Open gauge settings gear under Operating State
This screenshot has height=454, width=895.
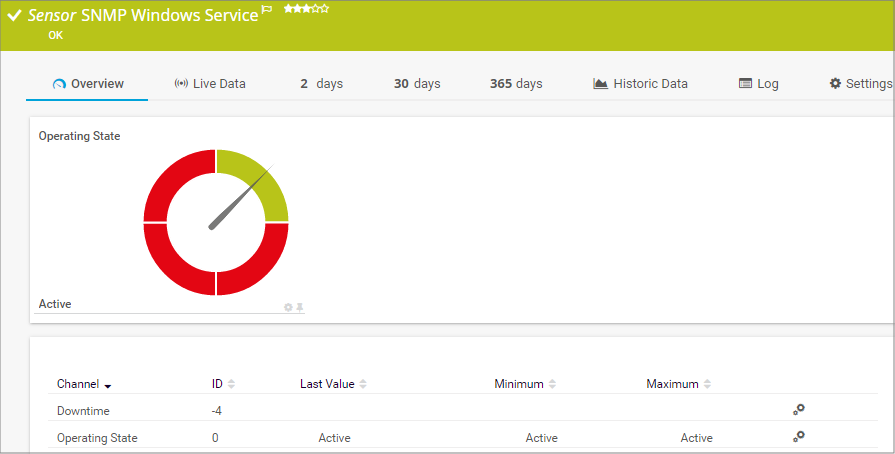click(x=288, y=307)
